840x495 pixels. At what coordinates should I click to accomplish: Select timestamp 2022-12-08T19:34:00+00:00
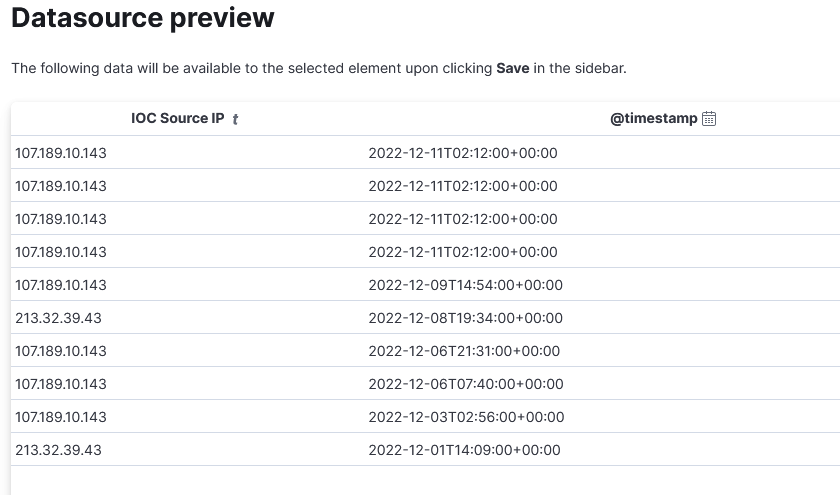pos(466,318)
